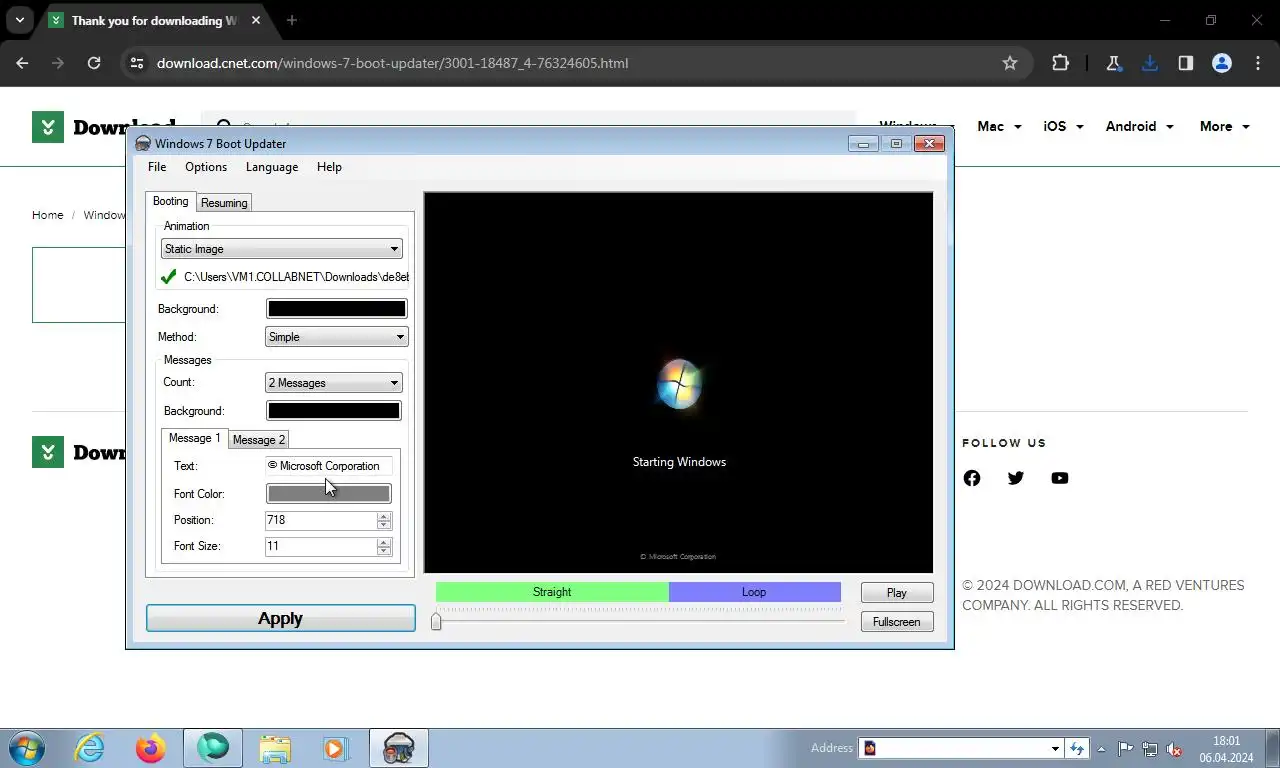Click the boot animation file path
The image size is (1280, 768).
[296, 277]
